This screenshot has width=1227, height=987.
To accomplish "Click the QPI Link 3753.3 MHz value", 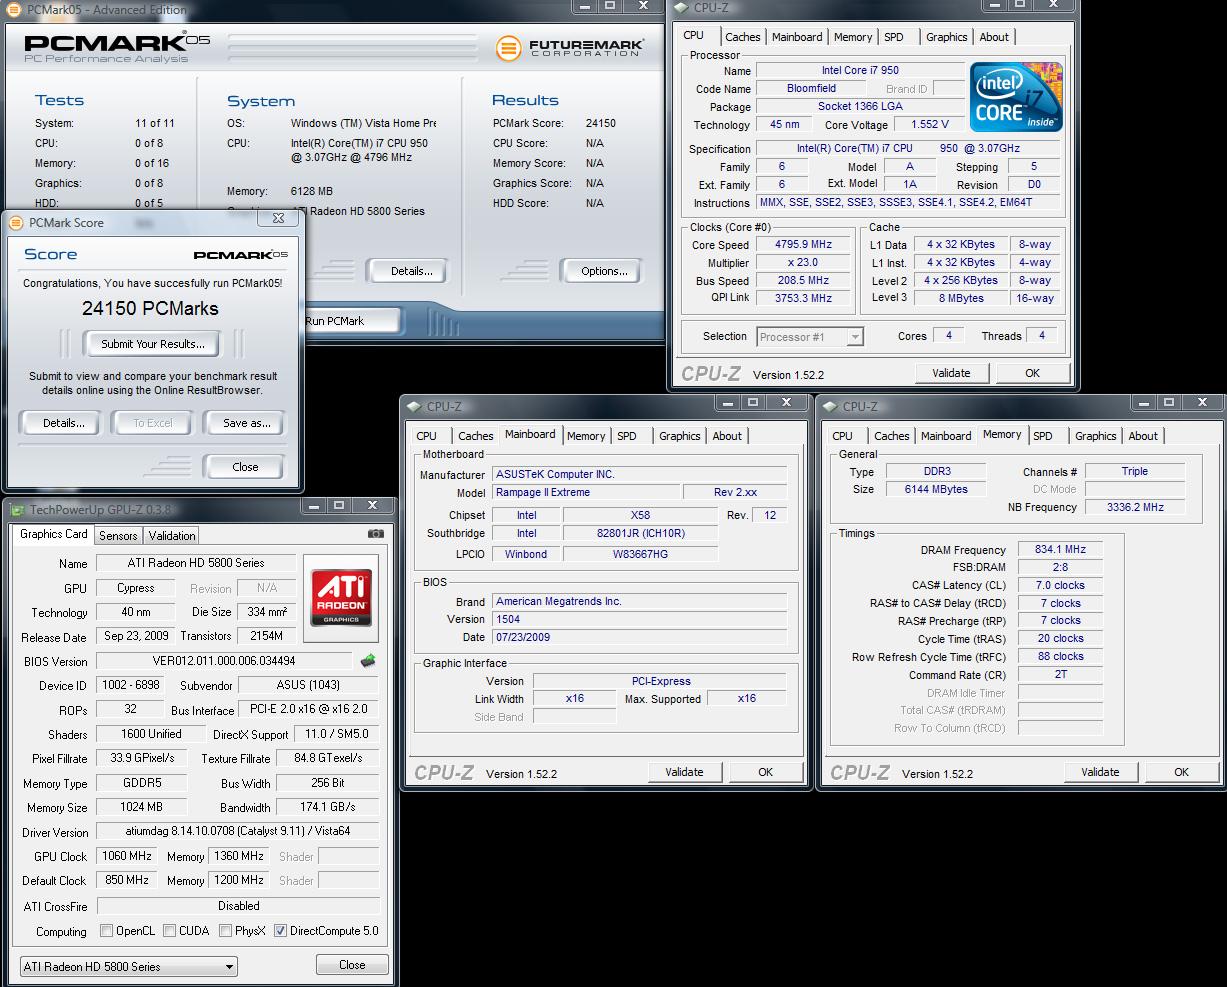I will click(803, 298).
